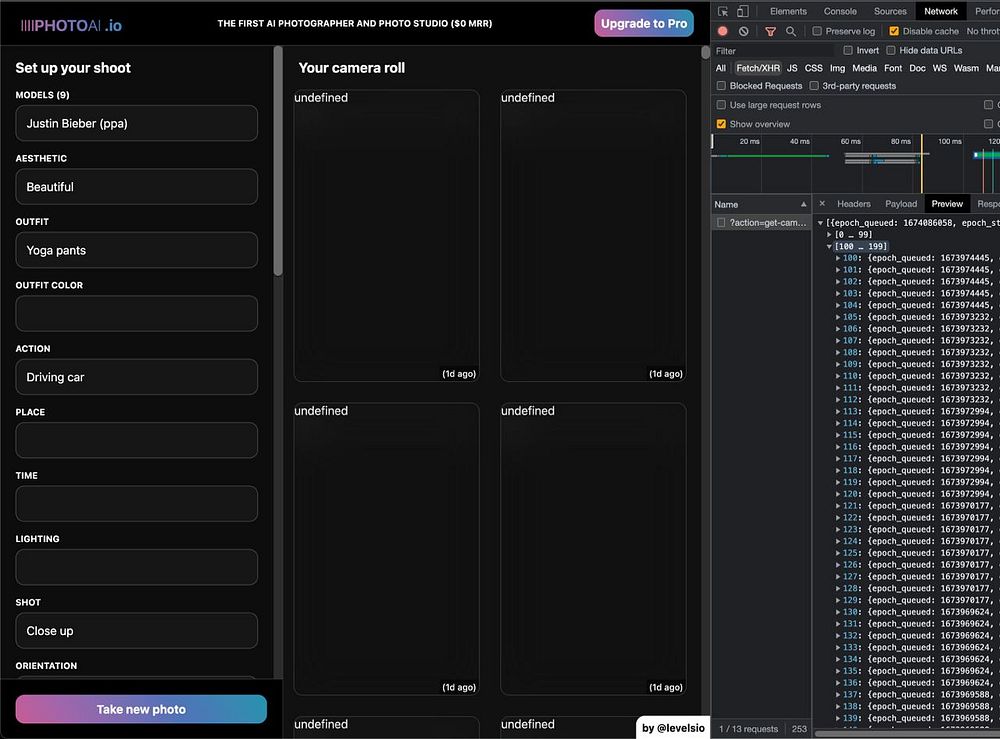Open the first undefined camera roll photo

[x=386, y=235]
